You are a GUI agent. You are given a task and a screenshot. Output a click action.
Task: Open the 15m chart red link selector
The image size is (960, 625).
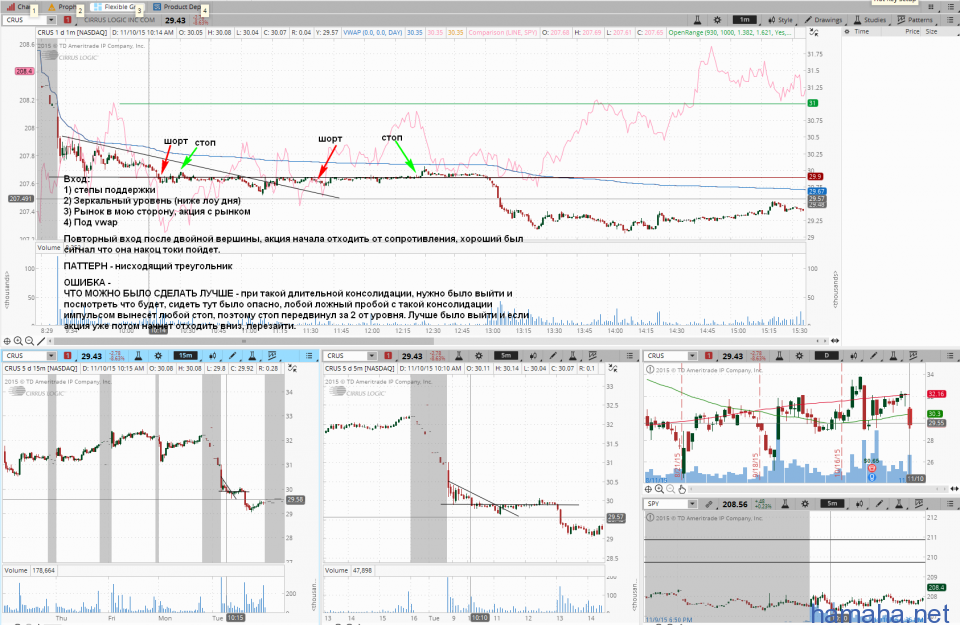[68, 356]
